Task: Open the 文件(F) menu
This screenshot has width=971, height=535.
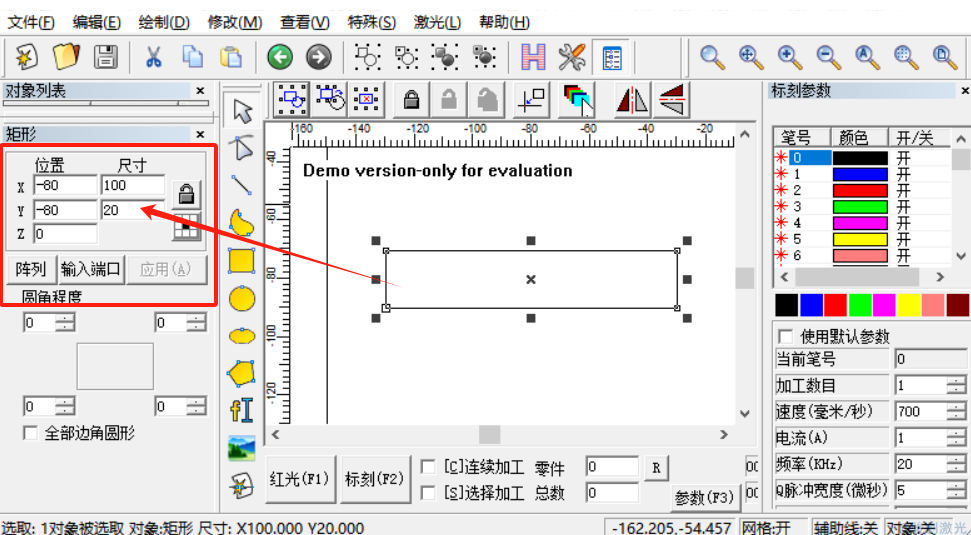Action: (x=30, y=22)
